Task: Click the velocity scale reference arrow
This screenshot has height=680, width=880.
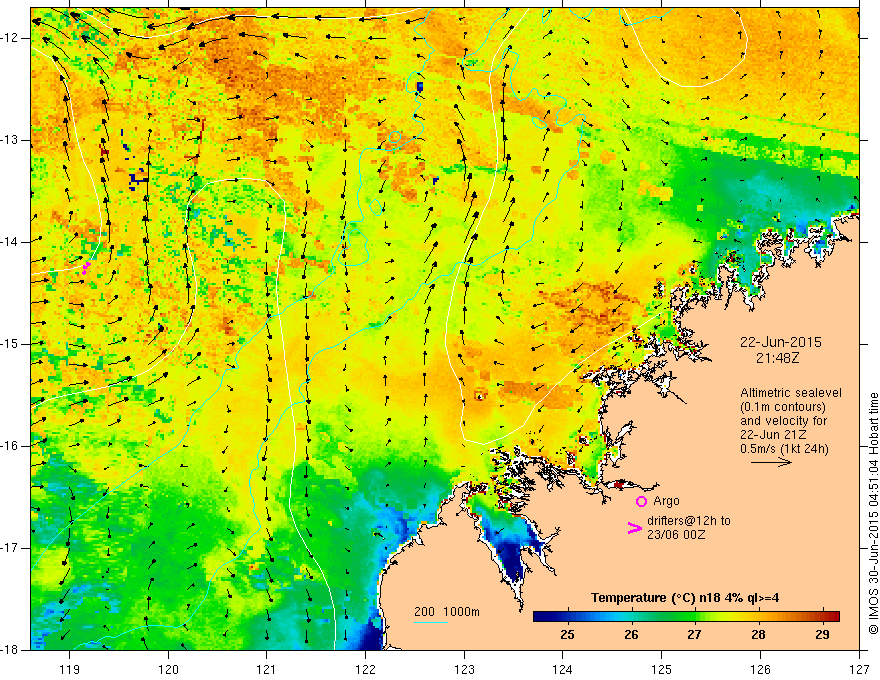Action: click(x=771, y=462)
